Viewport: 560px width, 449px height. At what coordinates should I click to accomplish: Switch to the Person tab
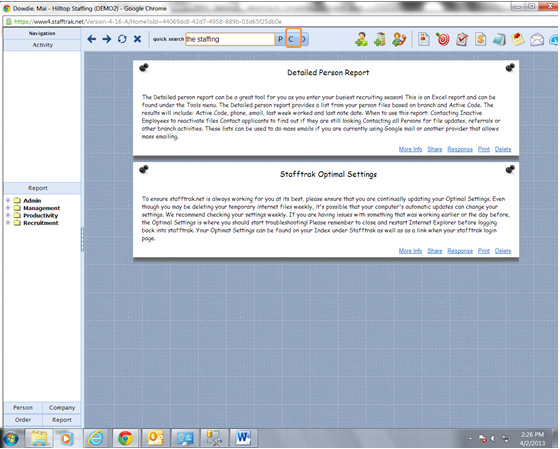(x=23, y=408)
